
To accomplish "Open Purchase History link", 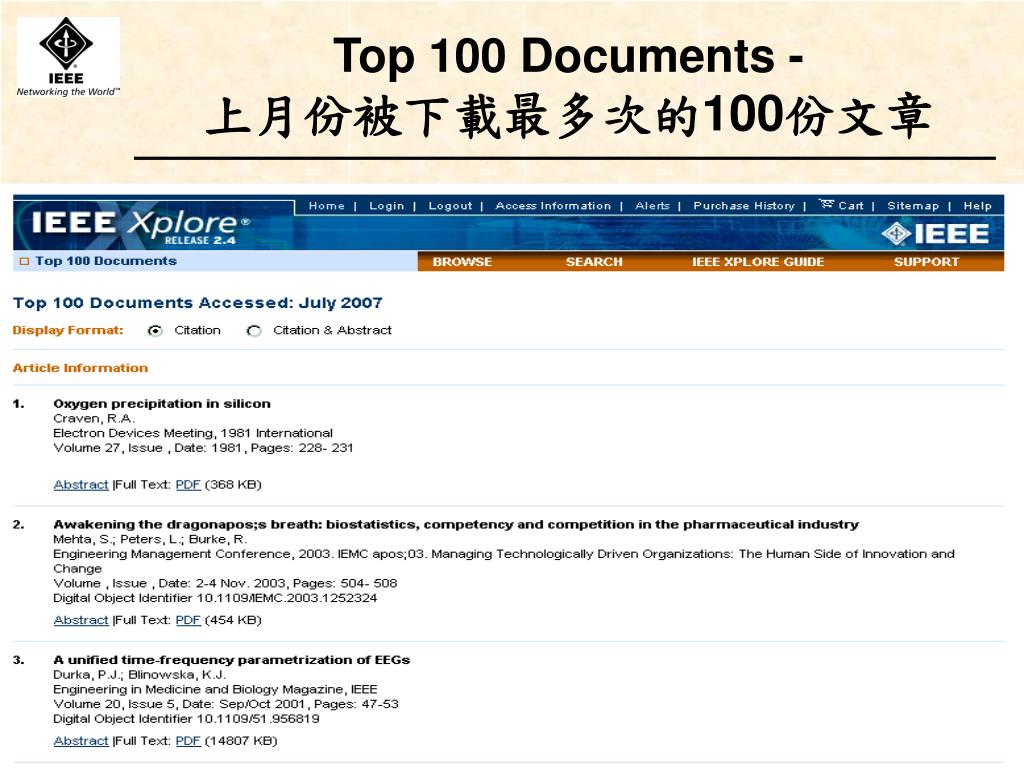I will (744, 205).
